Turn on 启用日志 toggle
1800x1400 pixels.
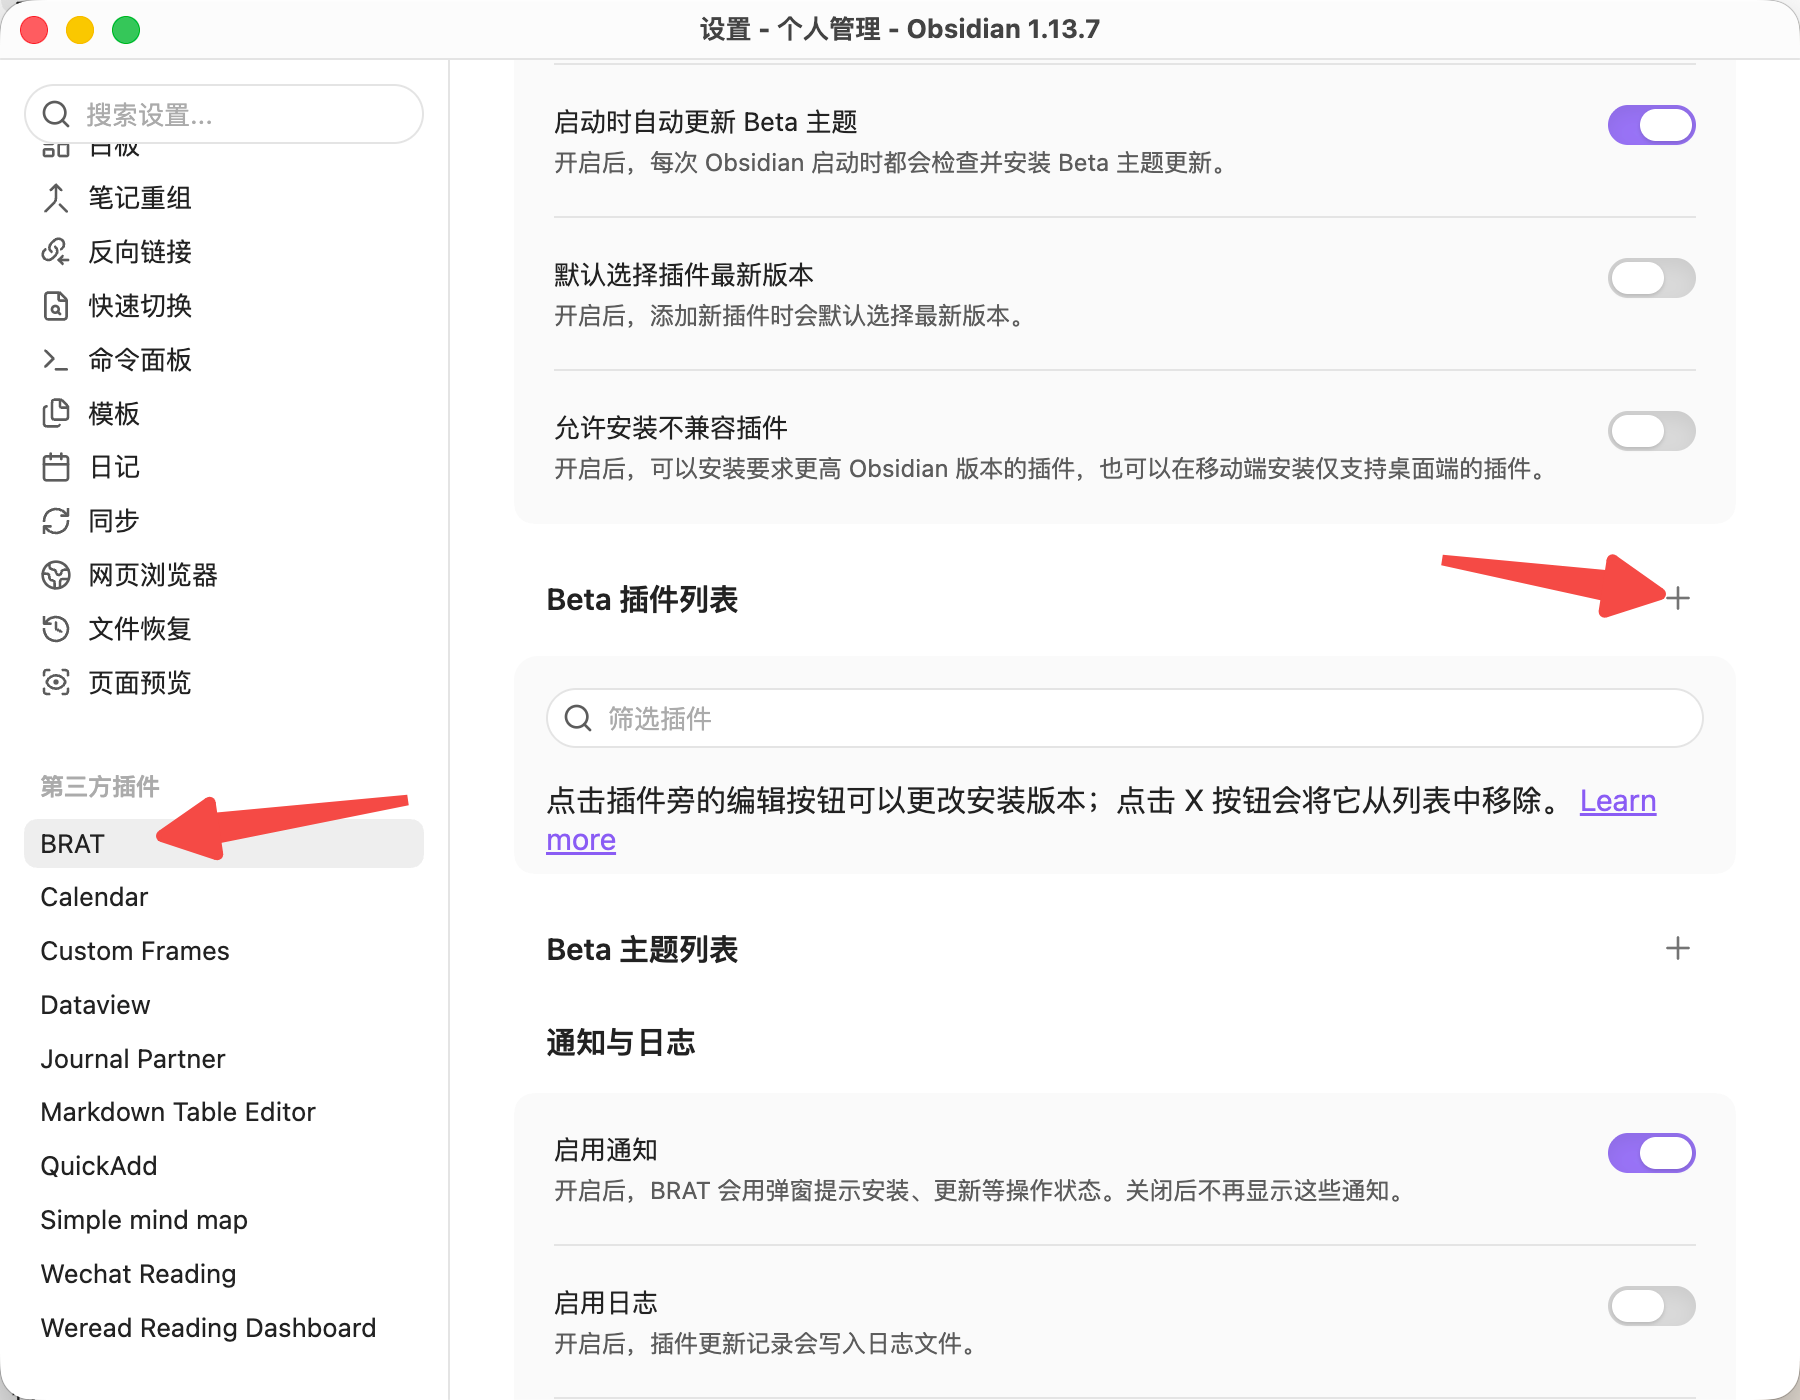coord(1651,1306)
